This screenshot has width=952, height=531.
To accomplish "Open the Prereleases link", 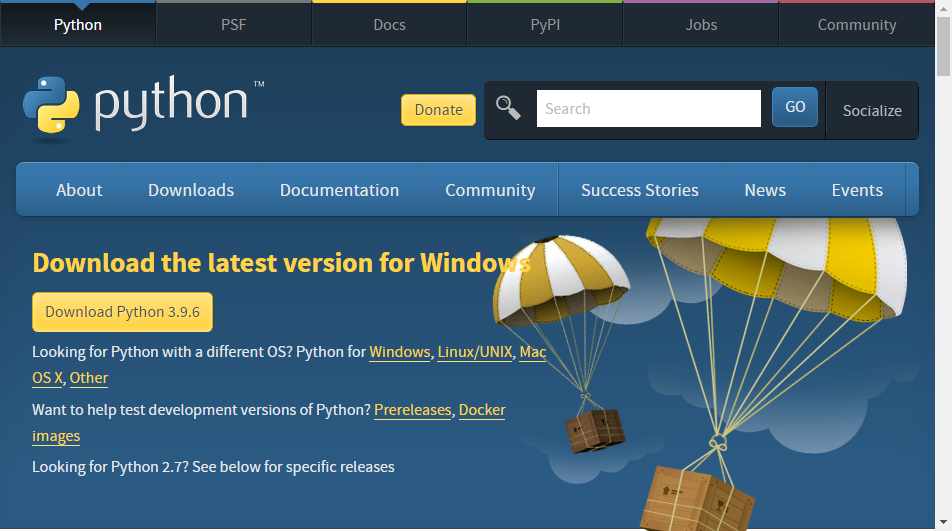I will pos(412,410).
